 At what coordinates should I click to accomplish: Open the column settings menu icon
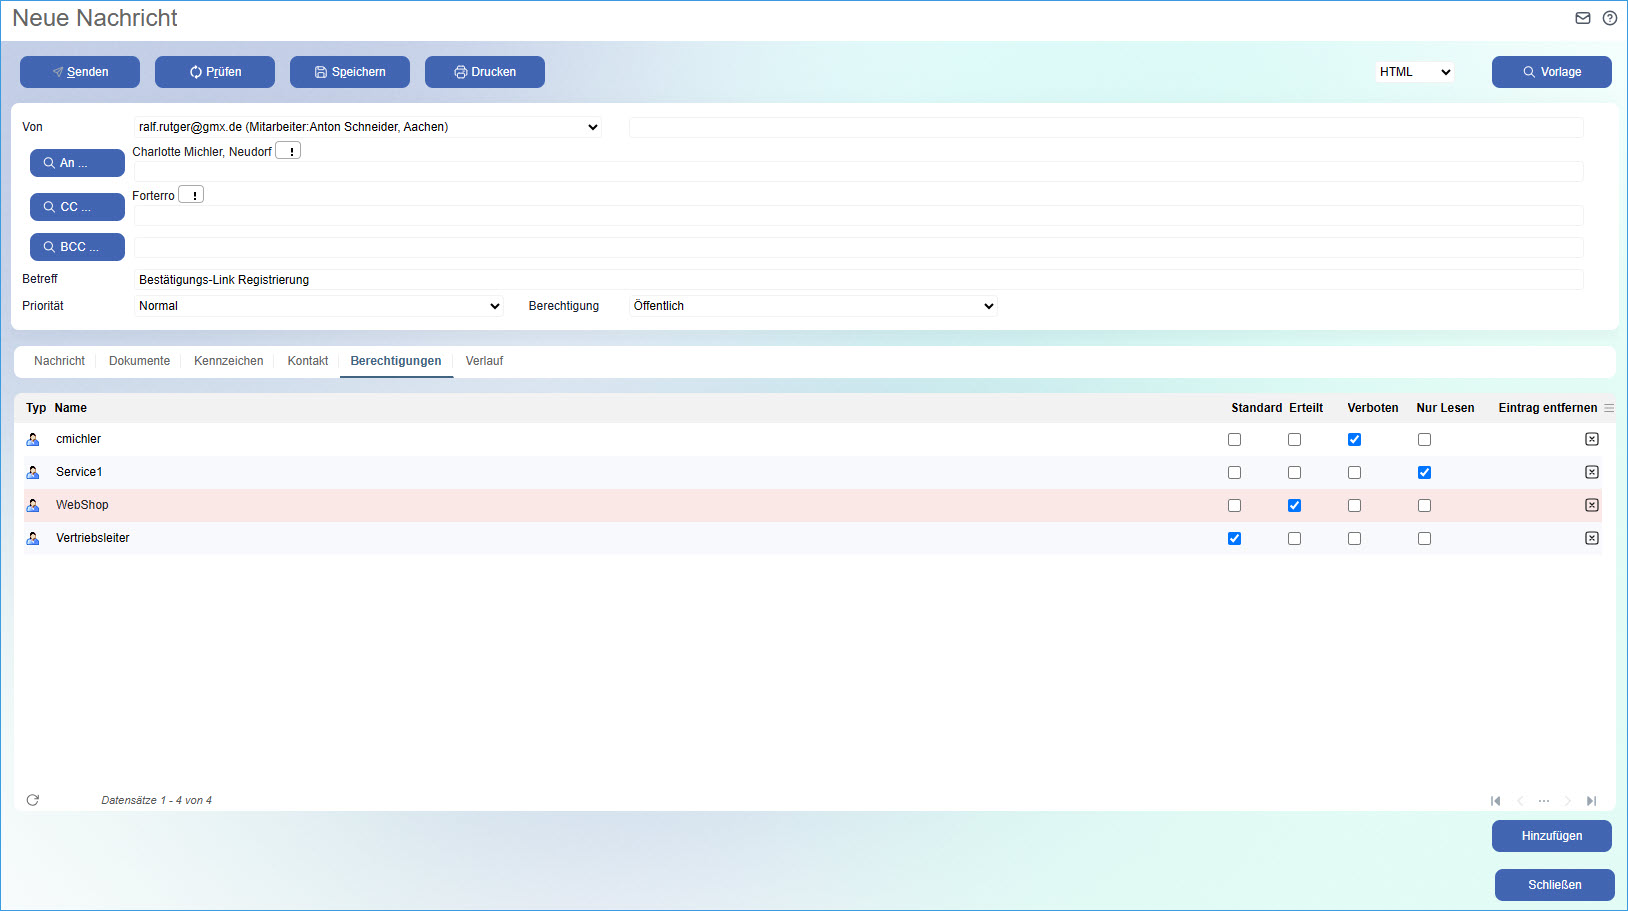click(1609, 408)
